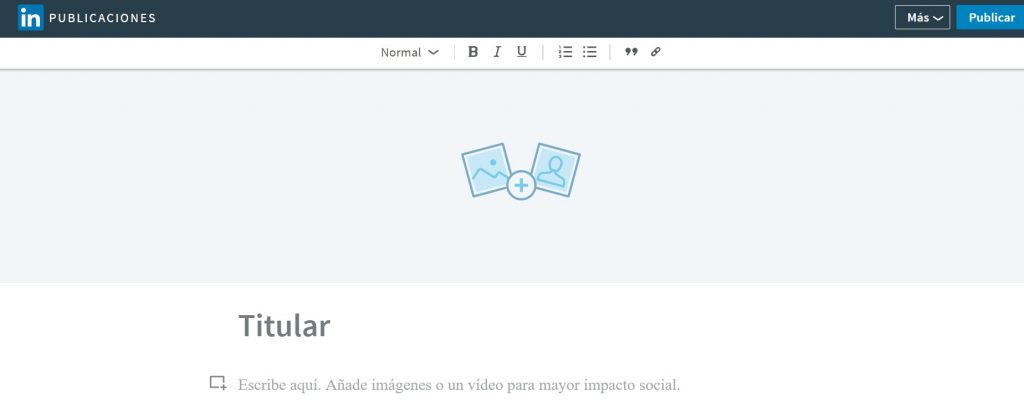Open the Más dropdown menu
Screen dimensions: 1024x406
click(x=922, y=18)
